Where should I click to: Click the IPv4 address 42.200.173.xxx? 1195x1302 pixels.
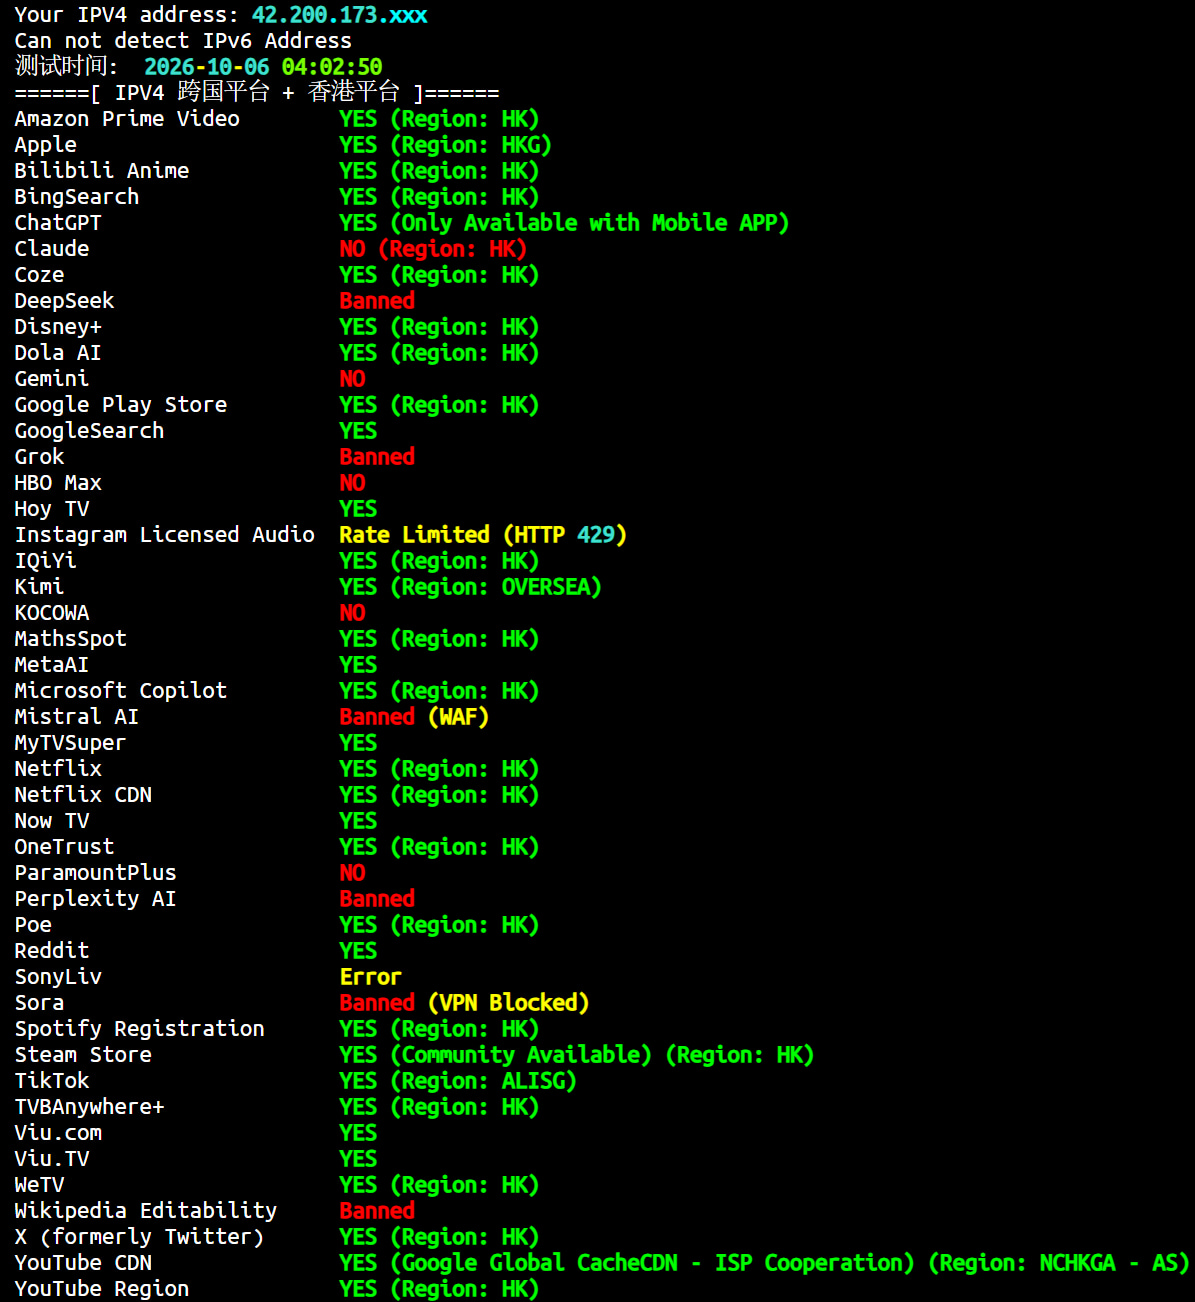tap(340, 15)
